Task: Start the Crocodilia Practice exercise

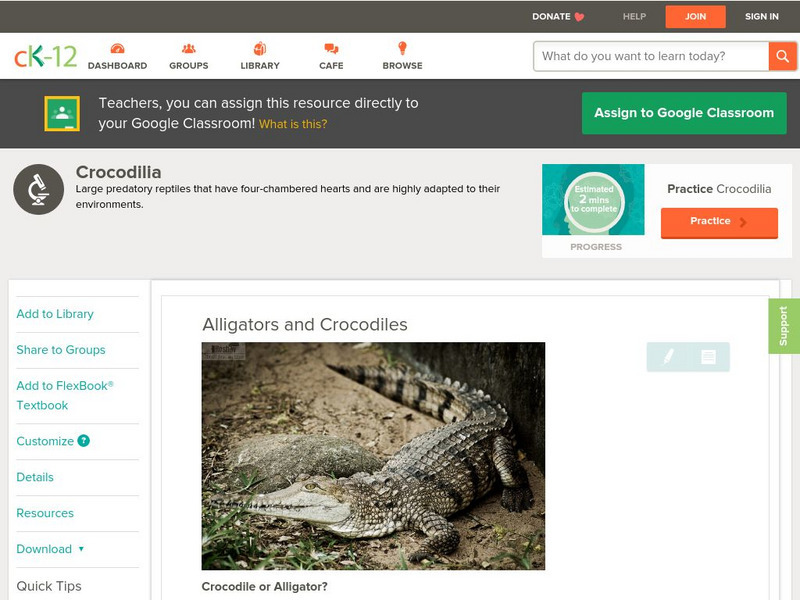Action: pyautogui.click(x=718, y=221)
